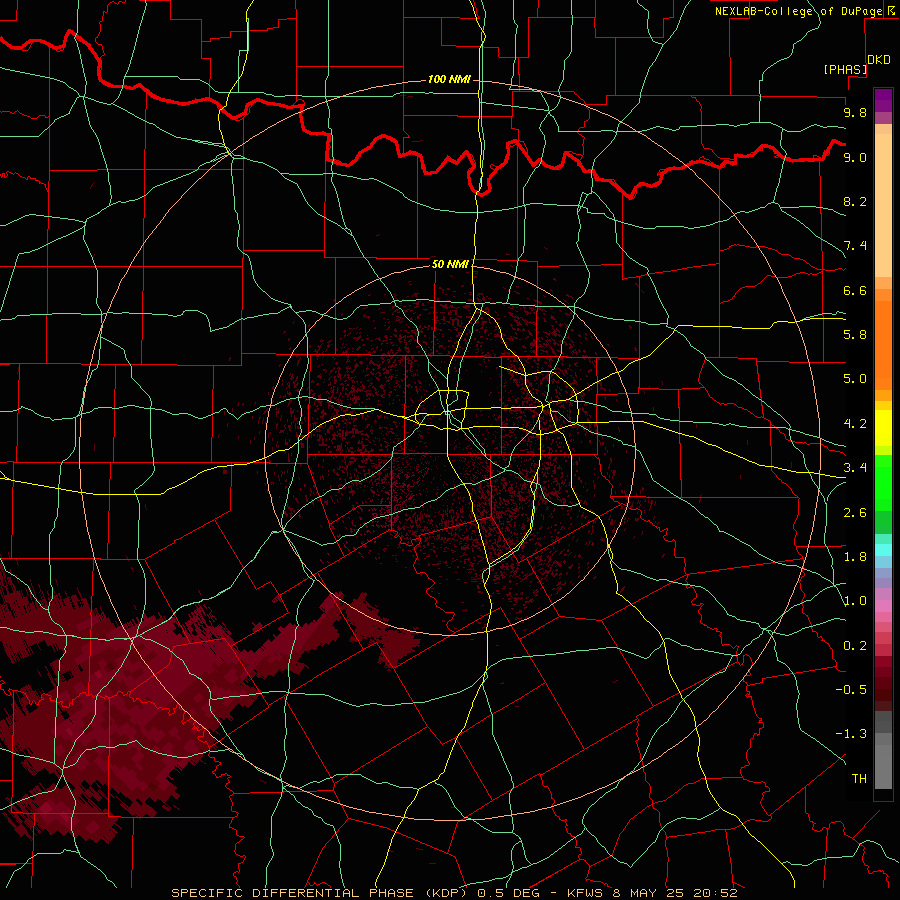
Task: Click the 9.0 scale value
Action: [855, 157]
